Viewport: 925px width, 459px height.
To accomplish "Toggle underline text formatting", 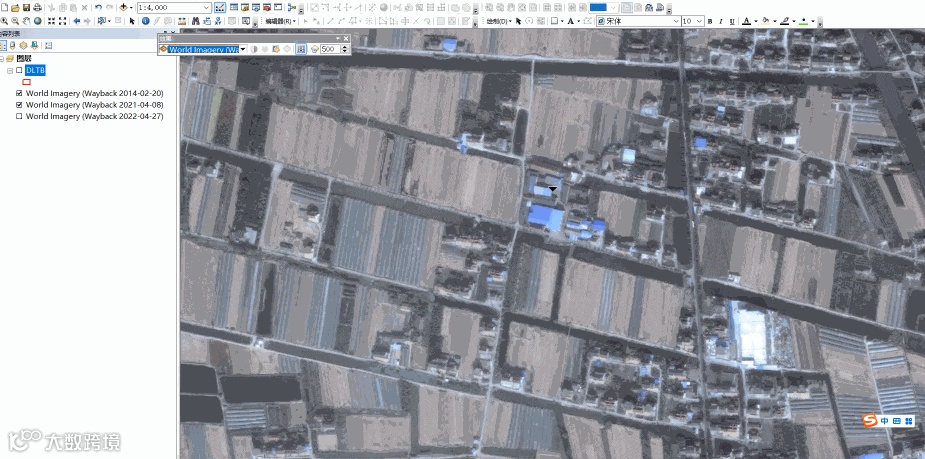I will 732,21.
